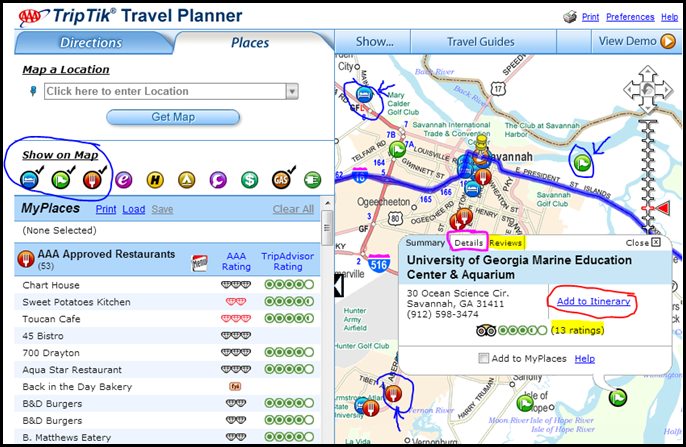This screenshot has height=447, width=686.
Task: Click the Help link in the popup
Action: (584, 359)
